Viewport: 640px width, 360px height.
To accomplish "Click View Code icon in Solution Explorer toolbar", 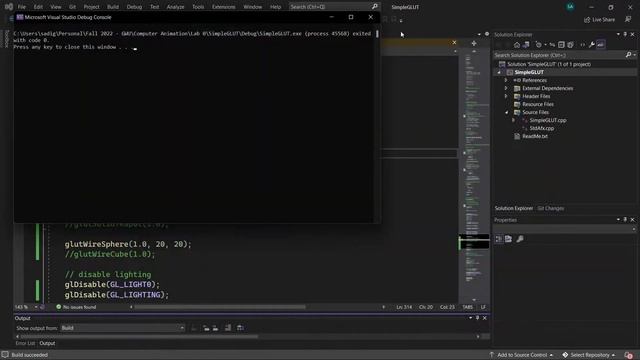I will (582, 45).
